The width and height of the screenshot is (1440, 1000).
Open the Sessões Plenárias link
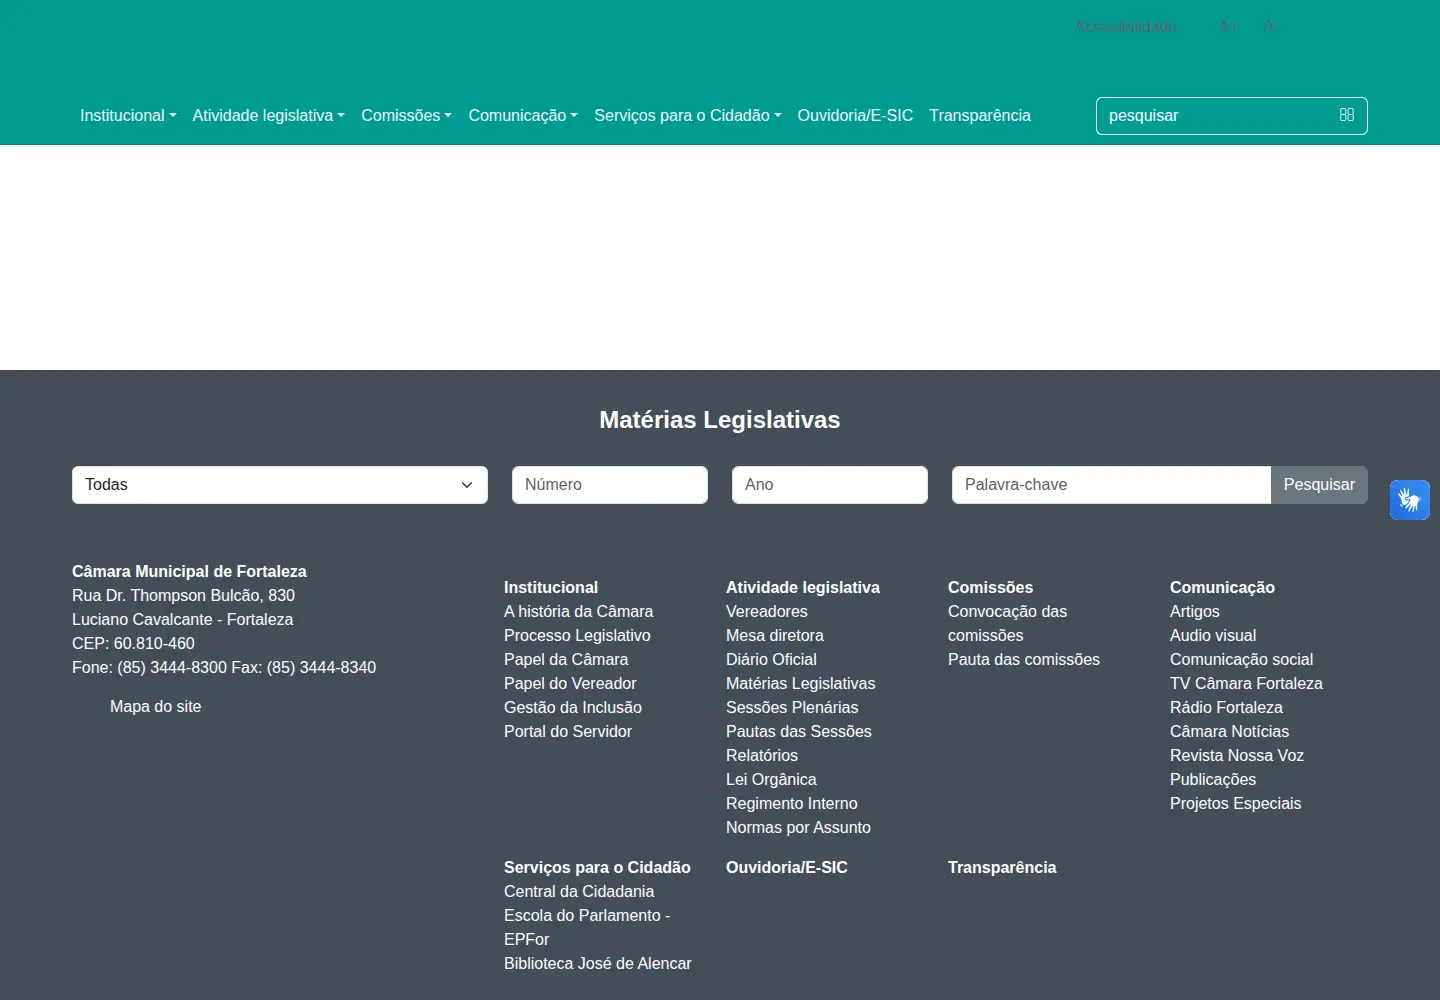coord(792,707)
